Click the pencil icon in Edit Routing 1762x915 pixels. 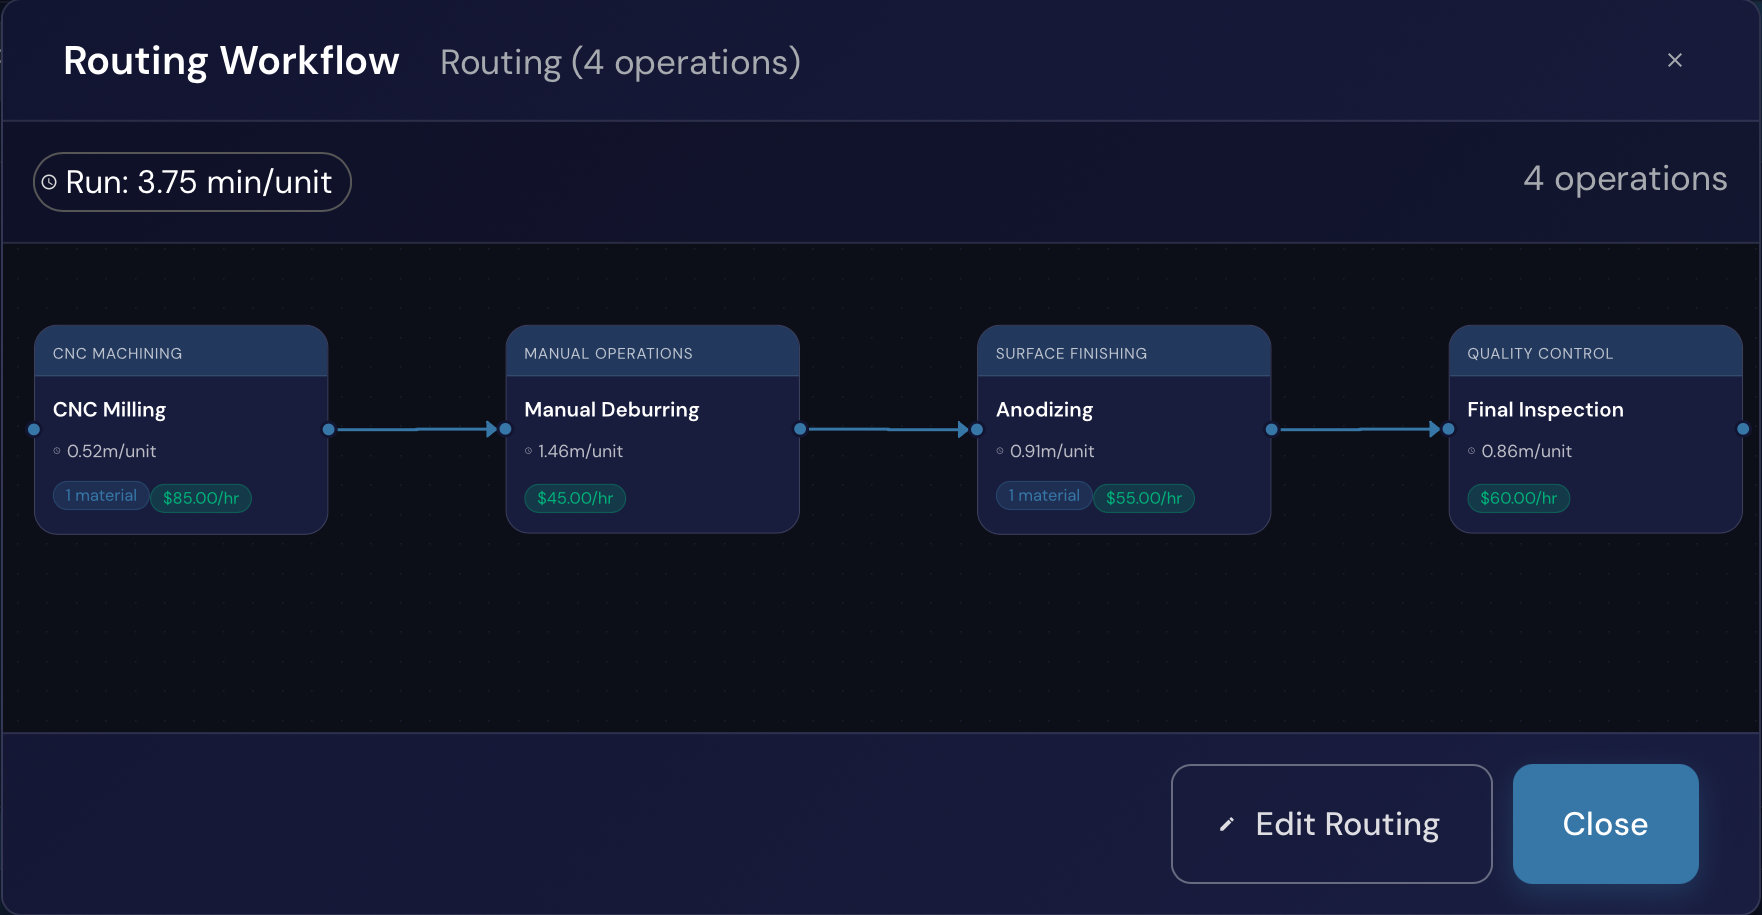click(x=1226, y=825)
